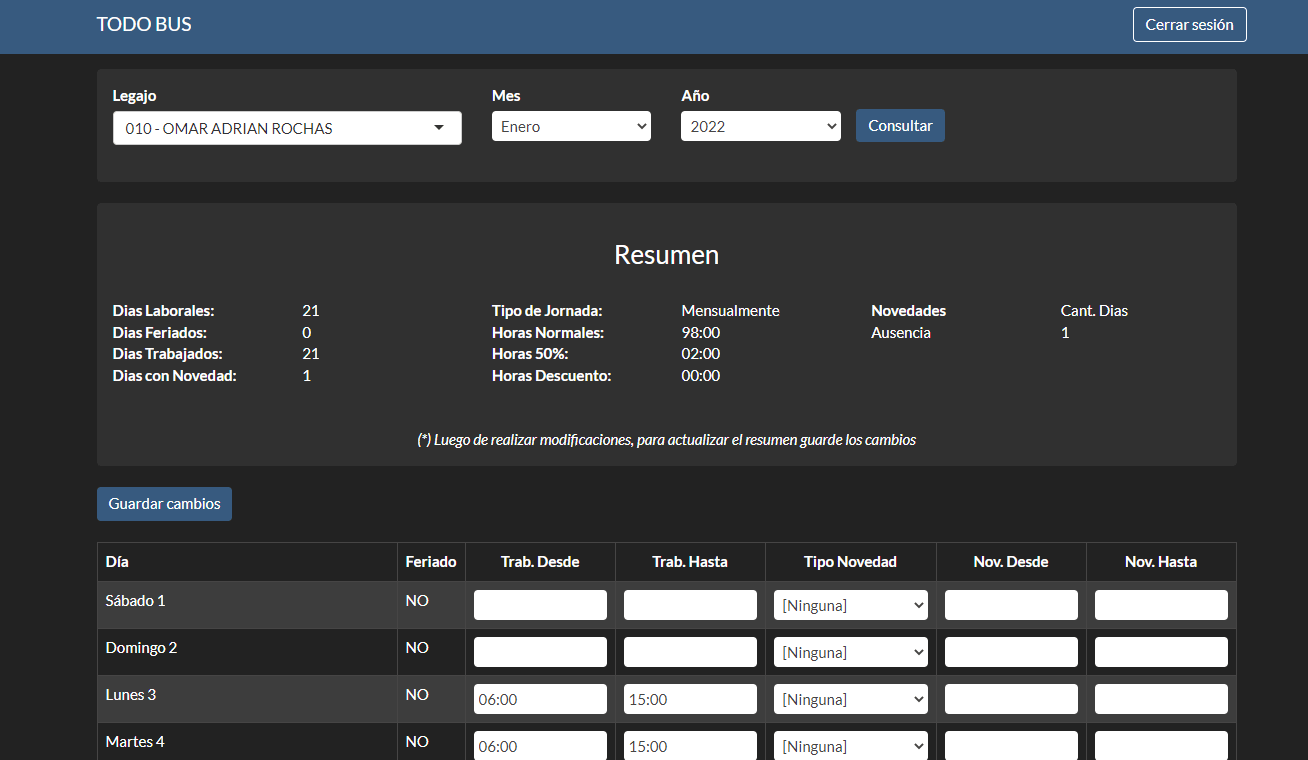The height and width of the screenshot is (760, 1308).
Task: Open the Legajo employee dropdown
Action: (287, 128)
